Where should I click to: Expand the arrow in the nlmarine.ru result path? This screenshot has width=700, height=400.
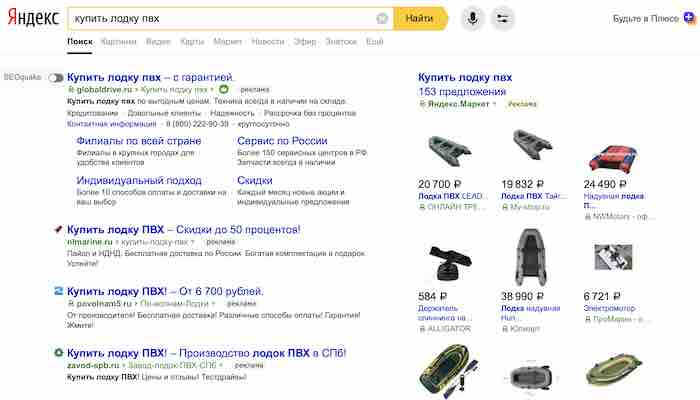click(193, 242)
